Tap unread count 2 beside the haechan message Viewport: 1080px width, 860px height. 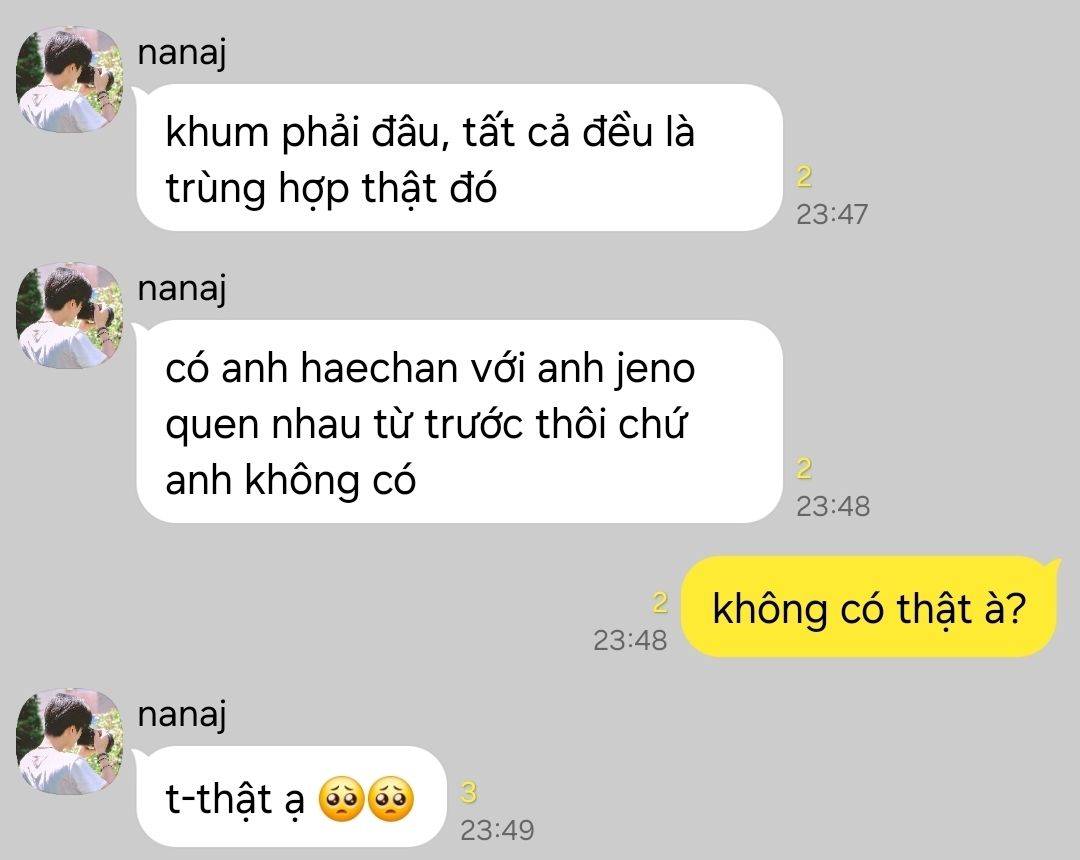[804, 469]
